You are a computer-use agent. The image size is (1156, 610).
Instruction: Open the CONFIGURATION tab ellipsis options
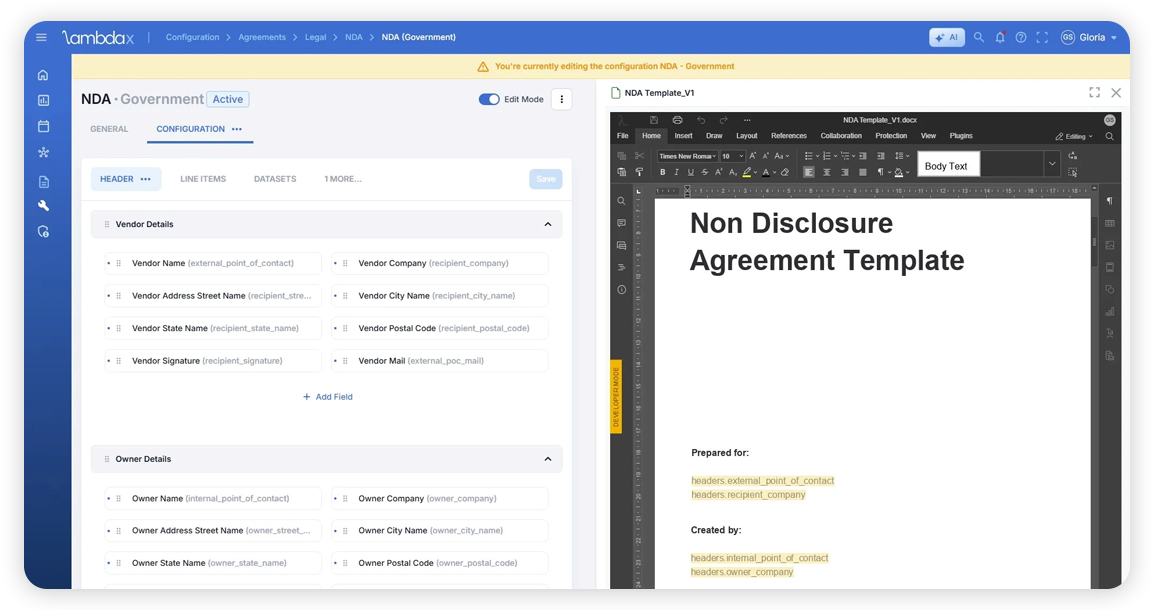[237, 128]
